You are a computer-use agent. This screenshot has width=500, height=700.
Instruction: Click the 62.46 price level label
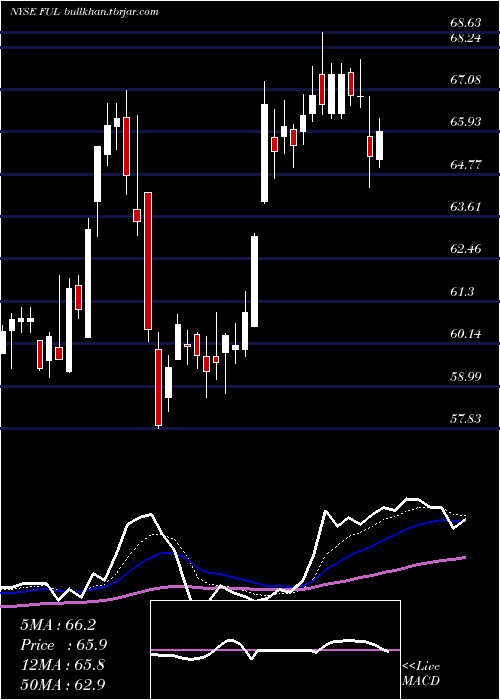[x=466, y=249]
